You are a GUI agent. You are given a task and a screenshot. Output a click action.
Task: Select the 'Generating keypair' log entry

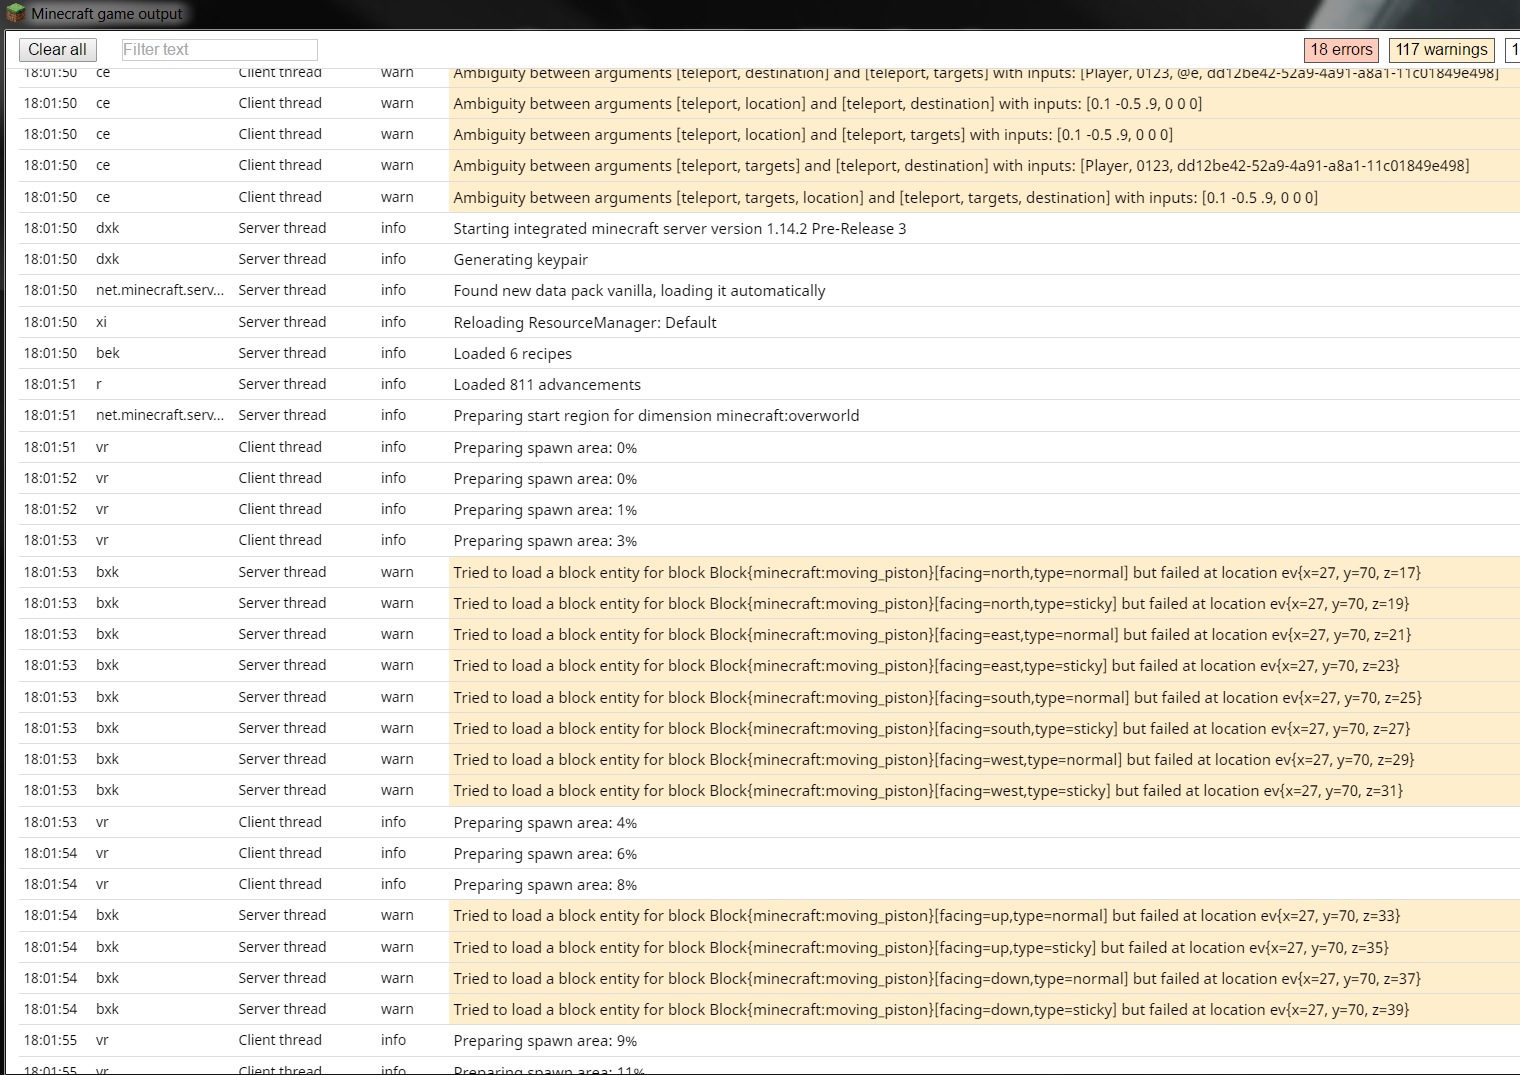(x=520, y=260)
